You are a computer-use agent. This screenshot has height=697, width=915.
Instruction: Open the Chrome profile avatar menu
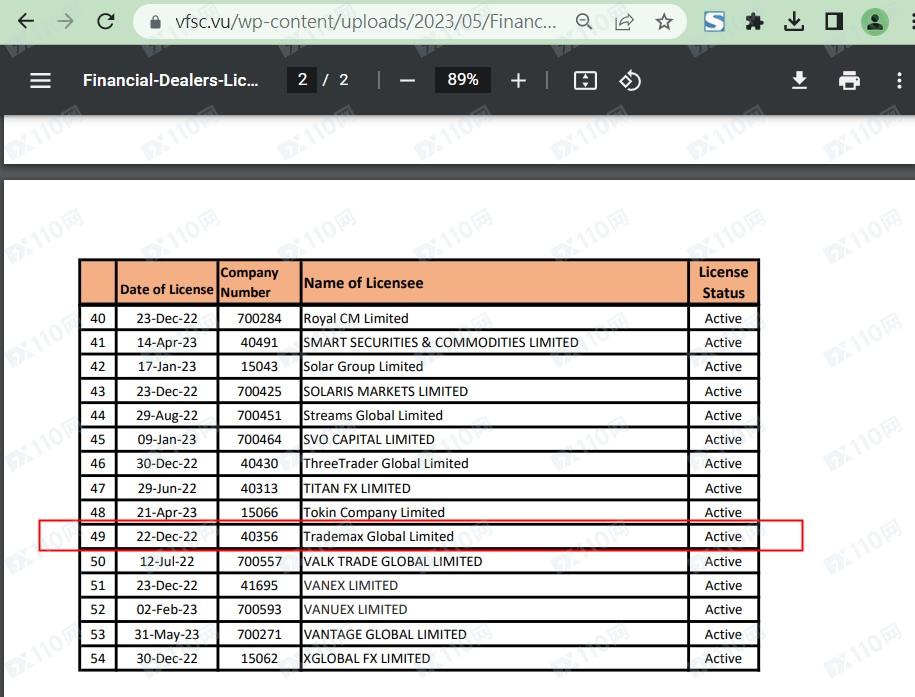click(875, 21)
